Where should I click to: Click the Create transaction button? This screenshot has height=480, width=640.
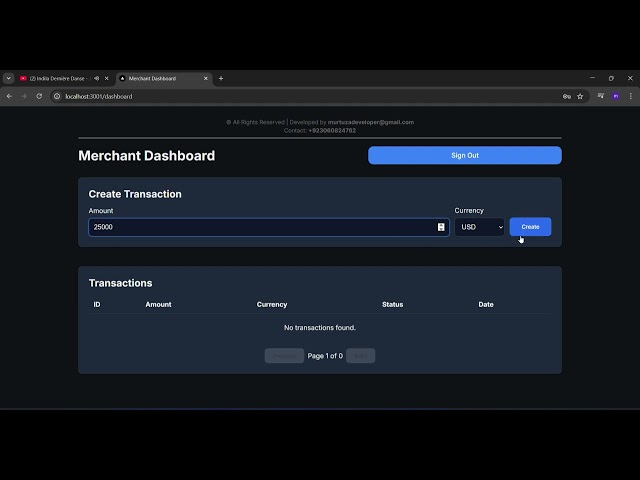coord(530,227)
